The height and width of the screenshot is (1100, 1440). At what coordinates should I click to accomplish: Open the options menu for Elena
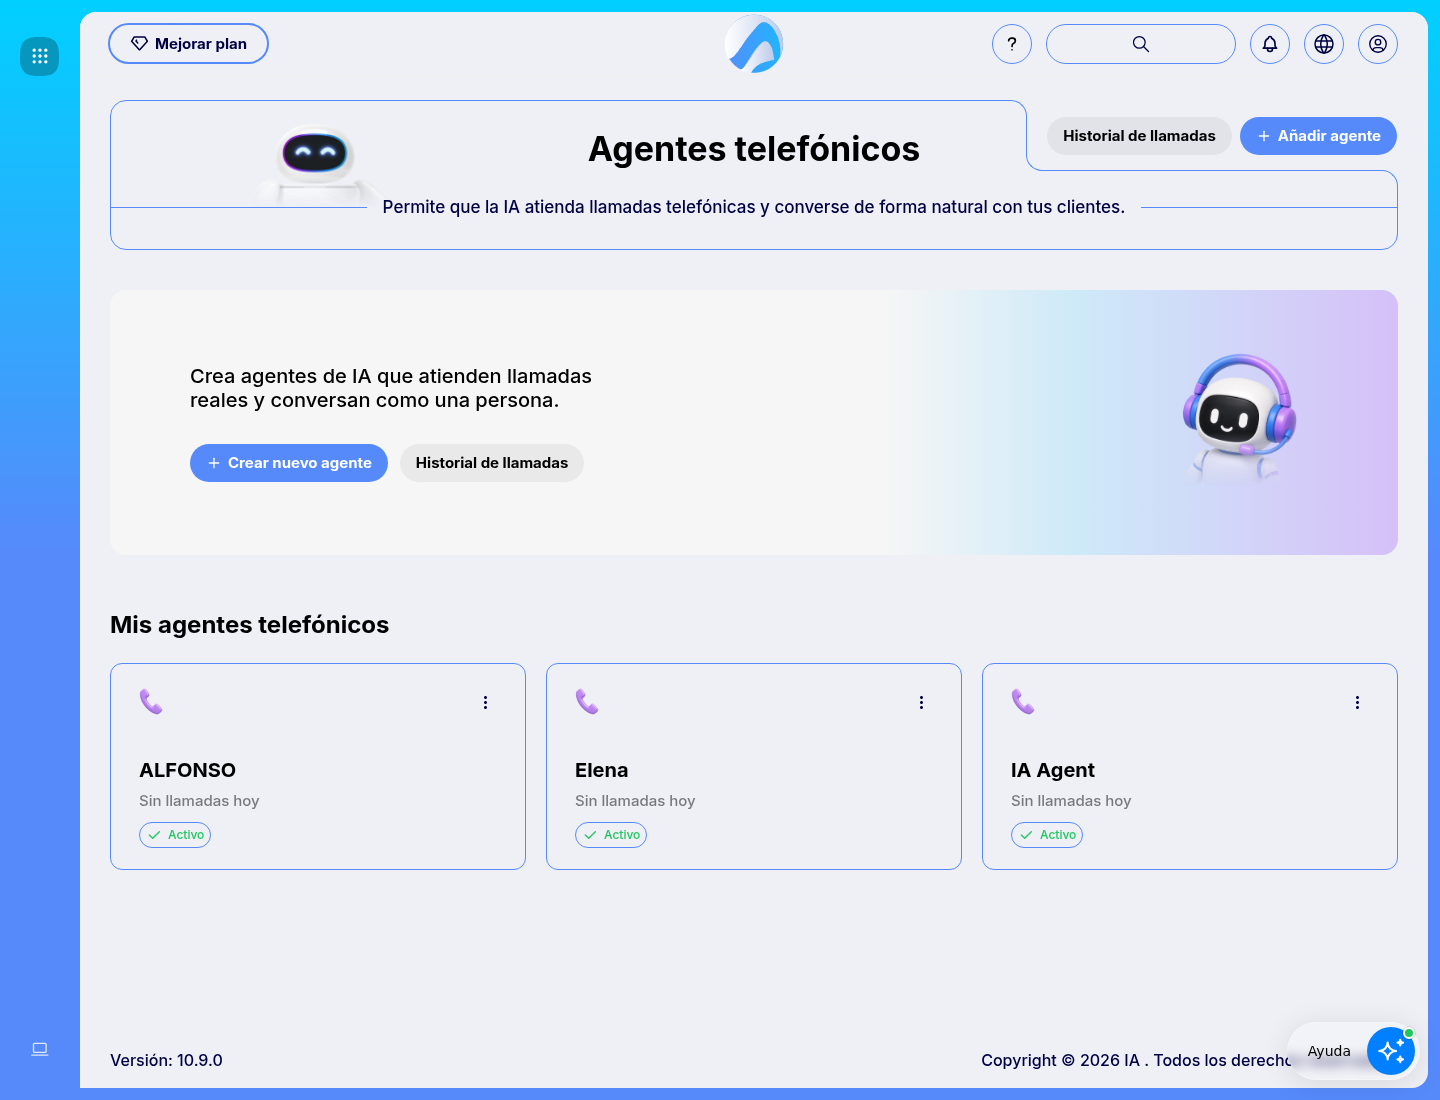(x=922, y=703)
